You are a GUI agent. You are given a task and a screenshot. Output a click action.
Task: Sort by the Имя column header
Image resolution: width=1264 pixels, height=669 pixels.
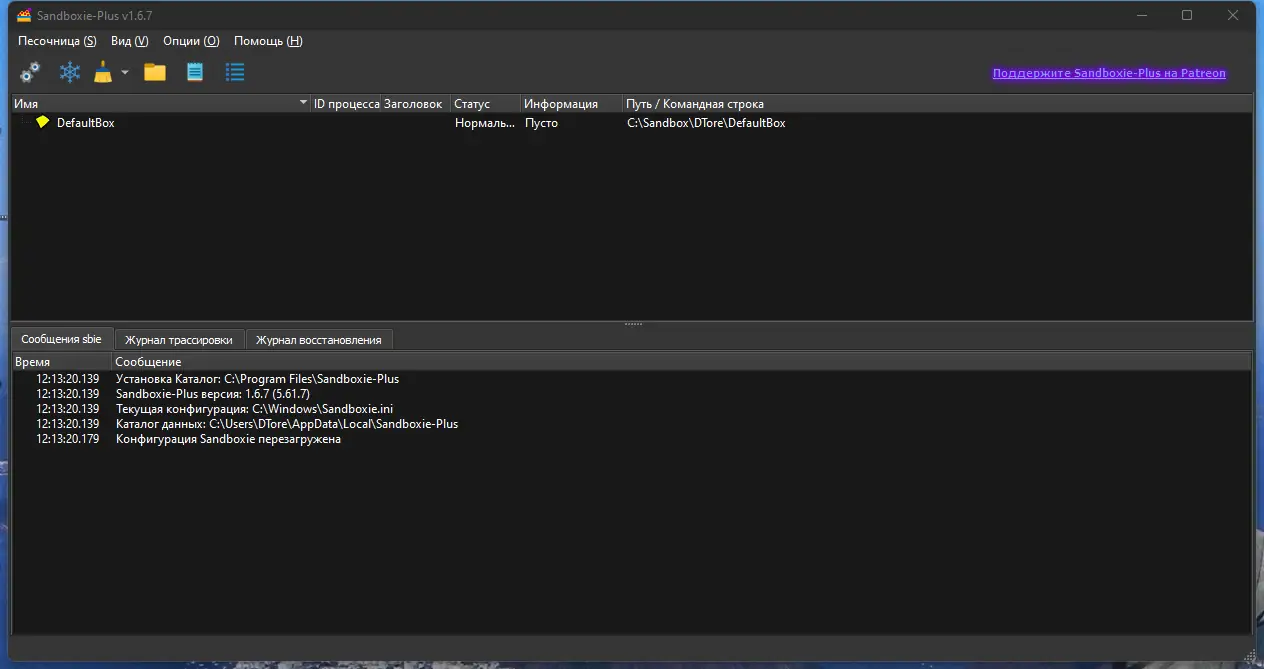160,104
